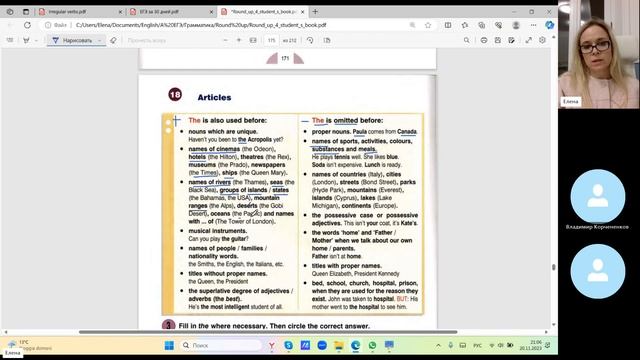Click page number 171 in the PDF
The height and width of the screenshot is (360, 640).
285,59
